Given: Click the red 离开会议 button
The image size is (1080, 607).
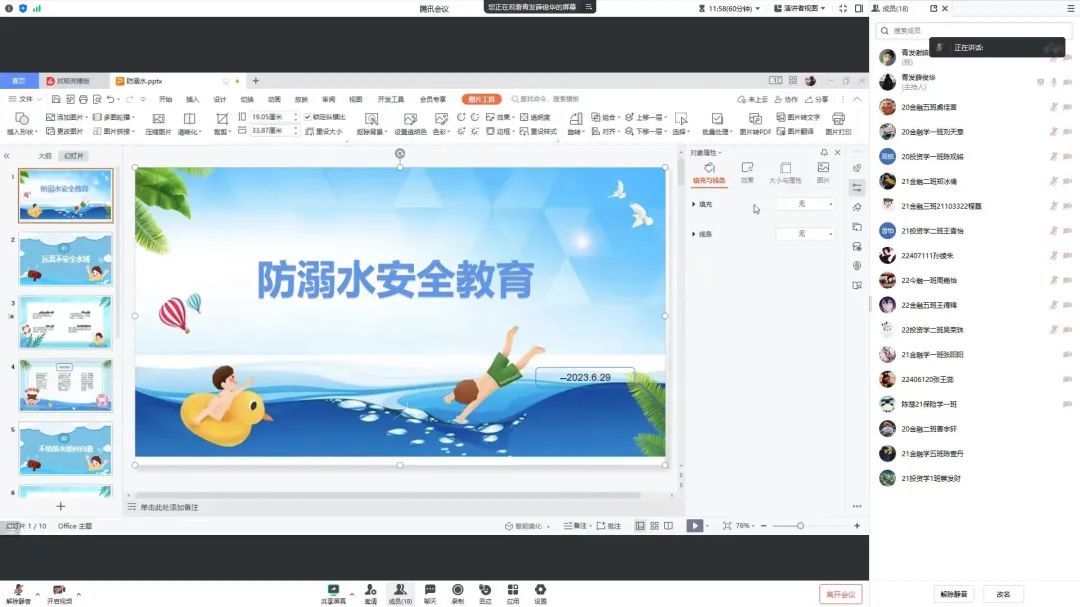Looking at the screenshot, I should coord(840,594).
